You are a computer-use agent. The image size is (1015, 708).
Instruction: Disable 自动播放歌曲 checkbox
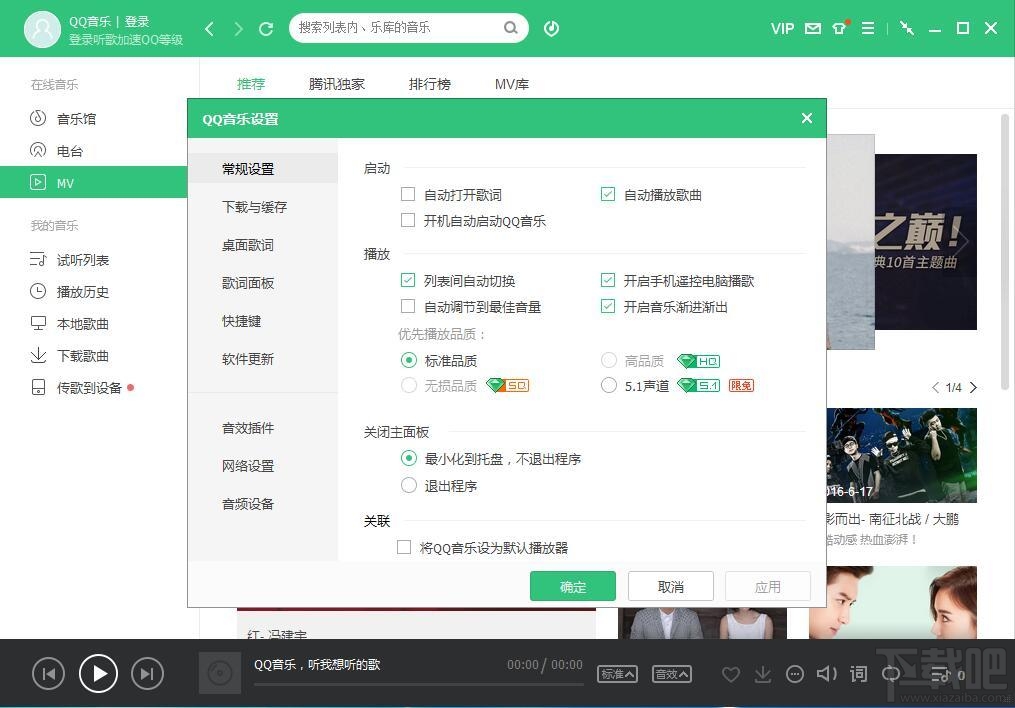[608, 194]
